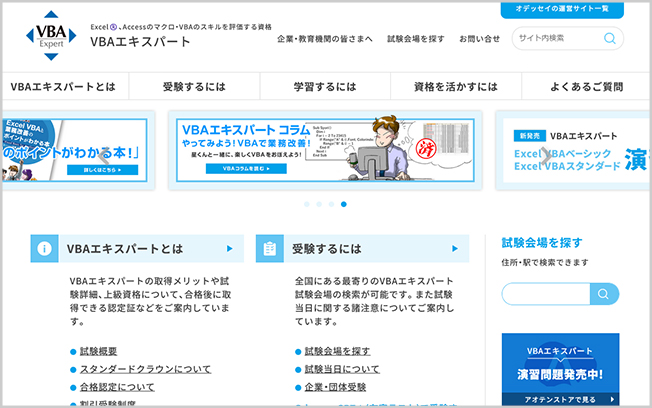The height and width of the screenshot is (408, 652).
Task: Click アオテンストアで見る banner button
Action: (561, 399)
